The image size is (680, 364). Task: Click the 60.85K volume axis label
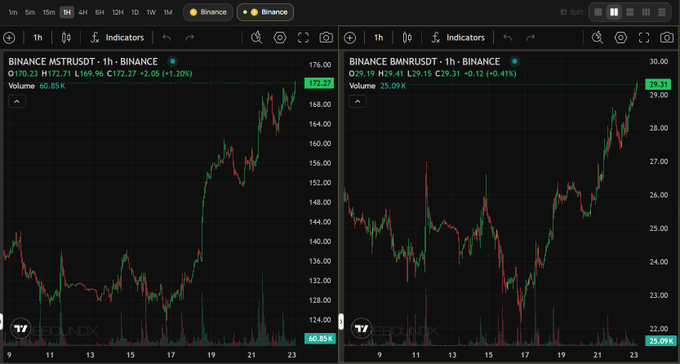click(x=320, y=338)
